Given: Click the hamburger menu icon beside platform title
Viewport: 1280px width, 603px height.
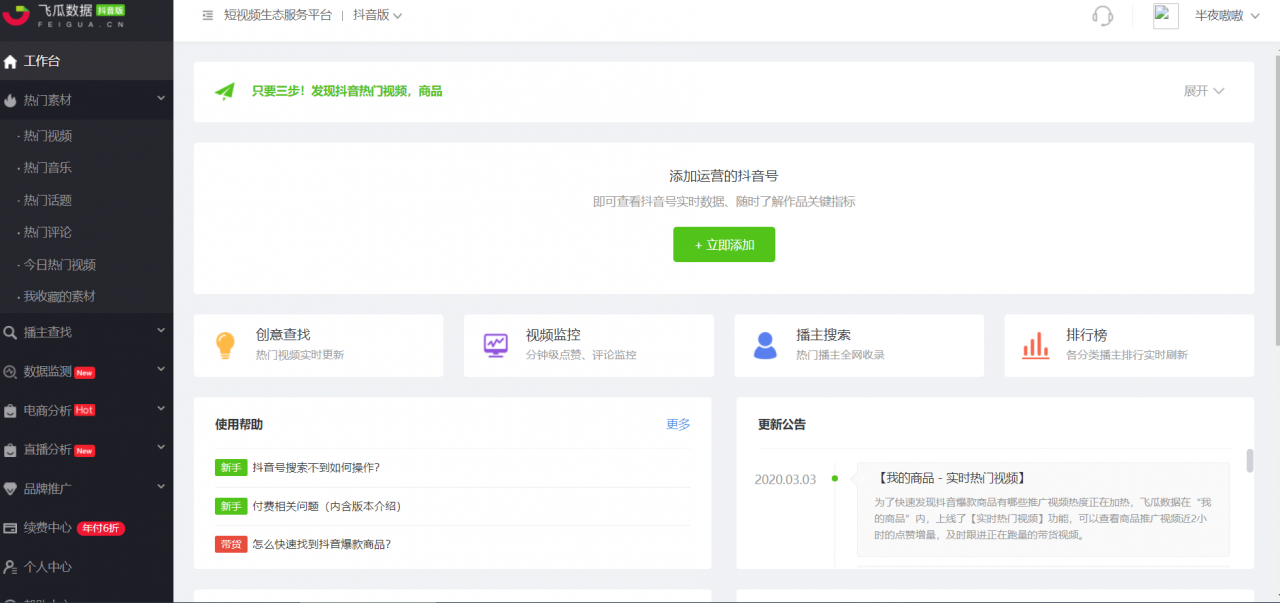Looking at the screenshot, I should click(207, 16).
